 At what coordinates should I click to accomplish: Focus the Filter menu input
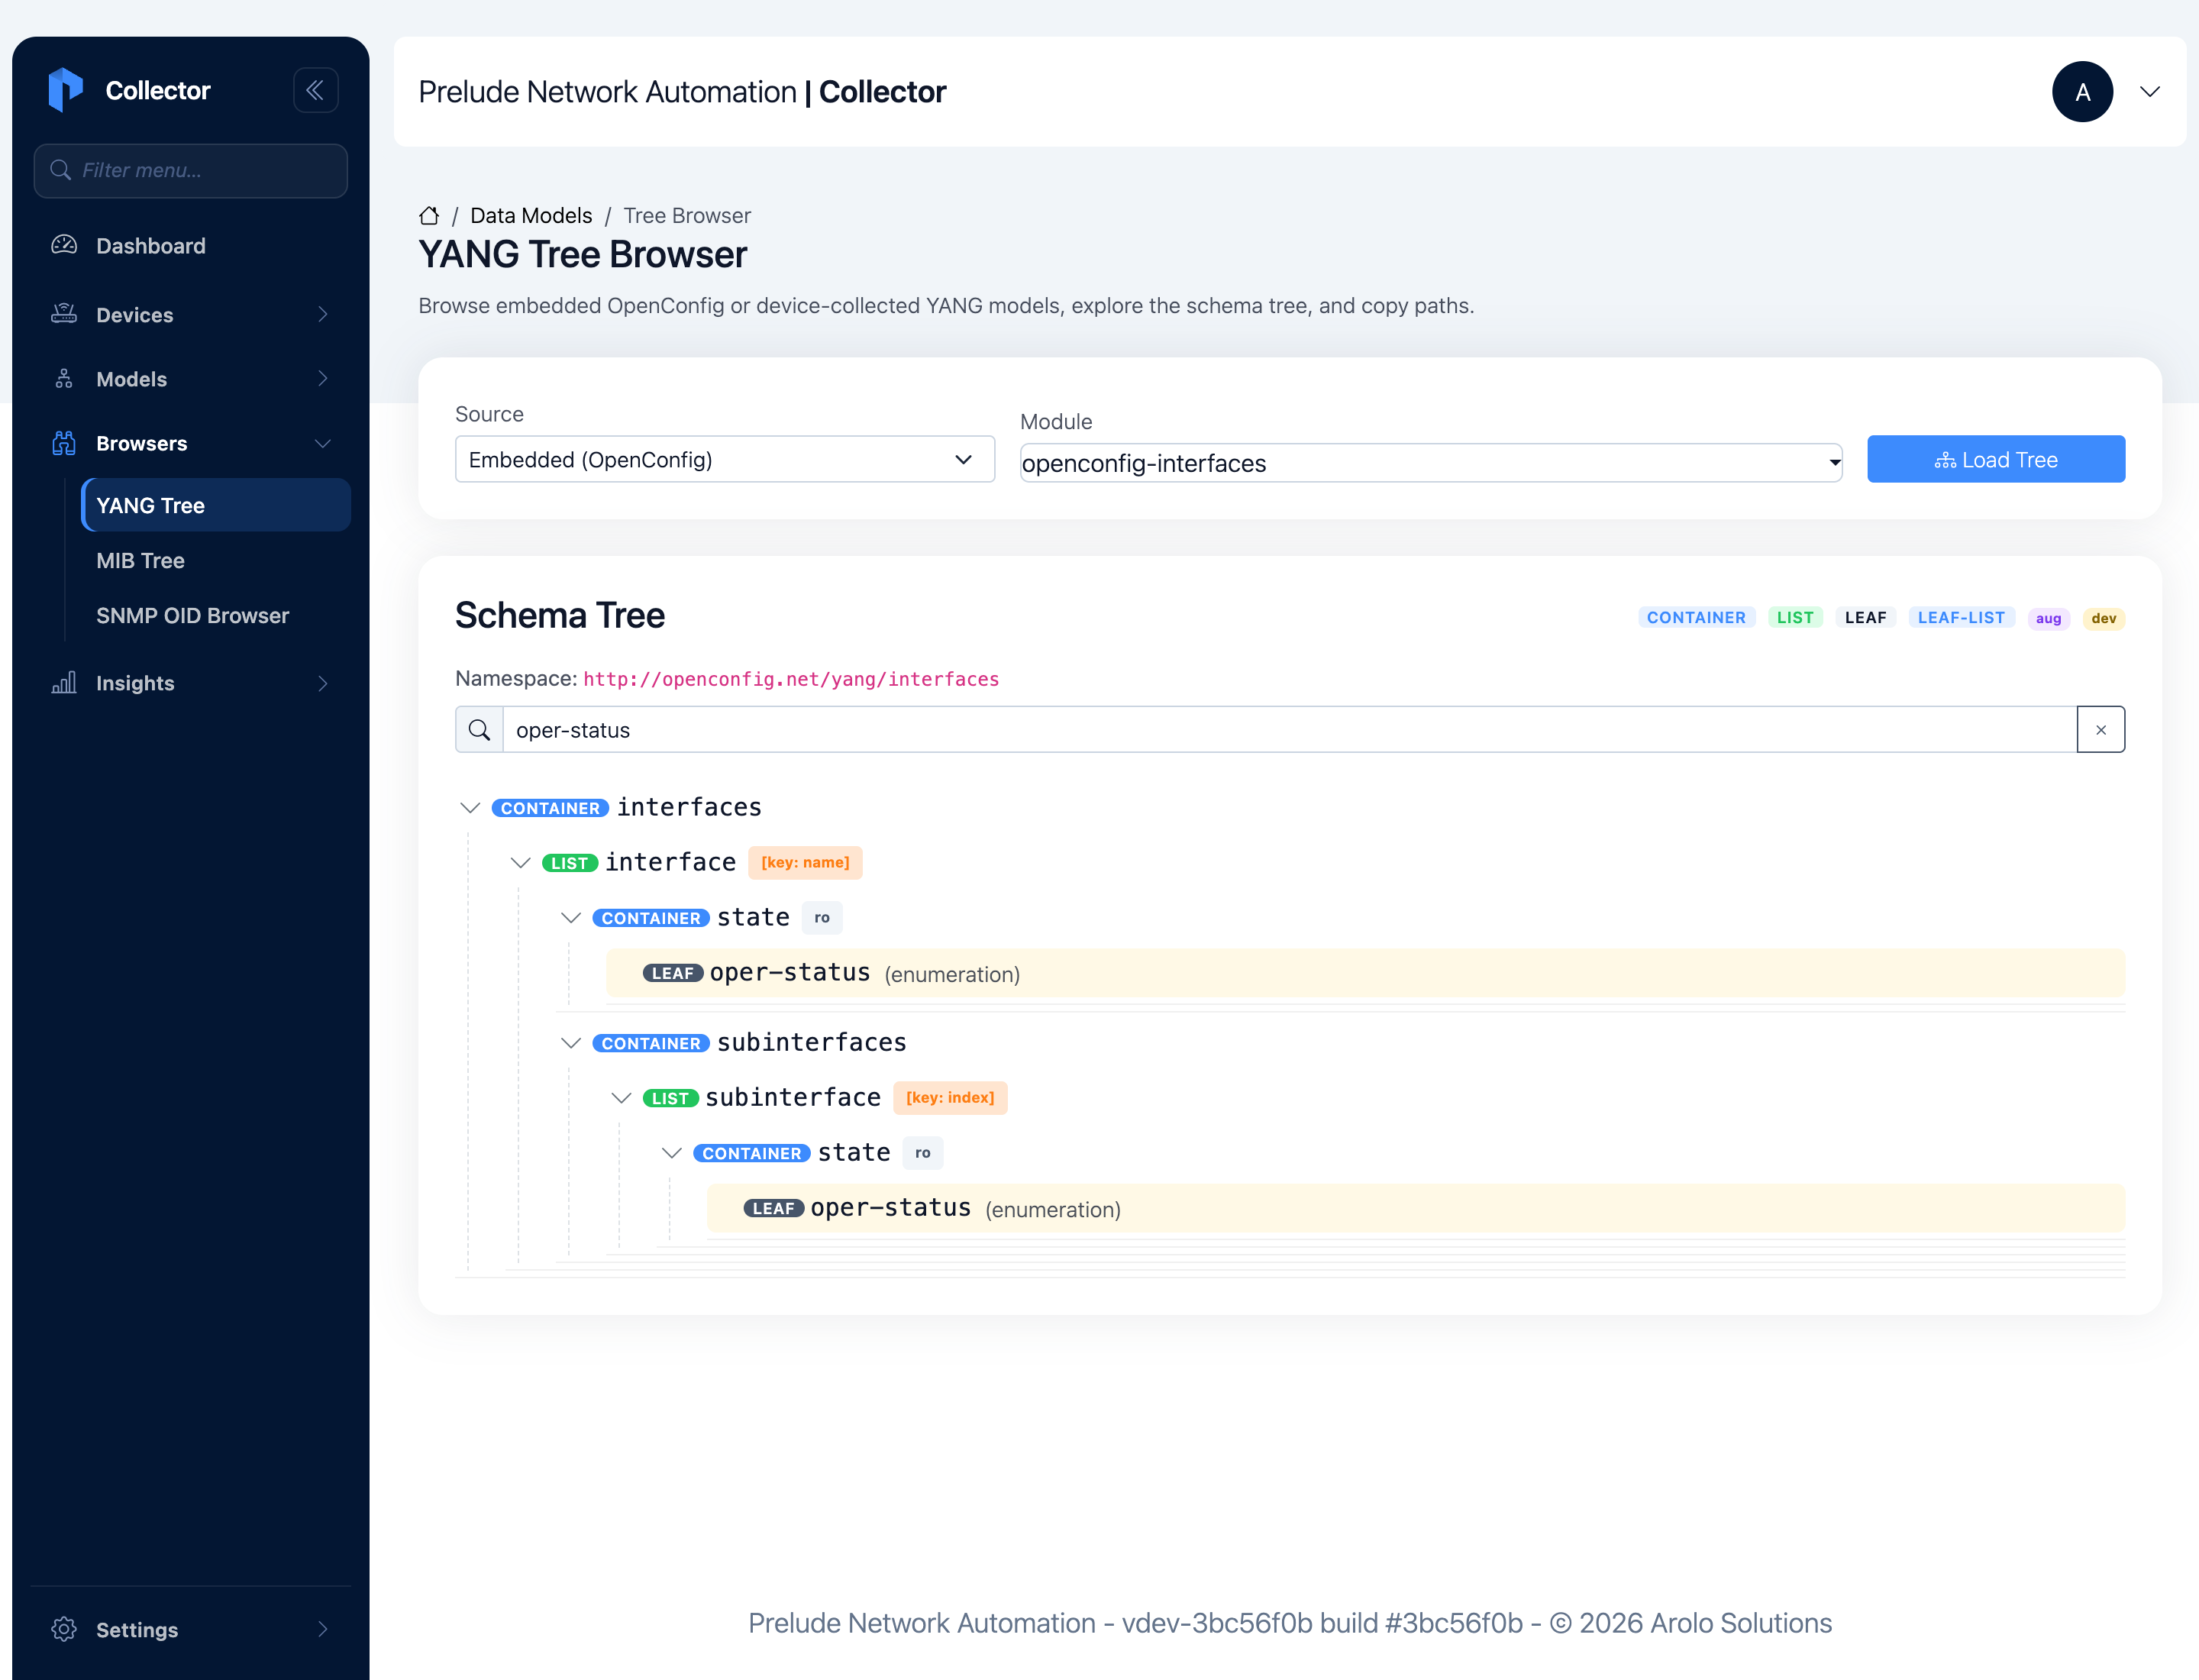190,170
